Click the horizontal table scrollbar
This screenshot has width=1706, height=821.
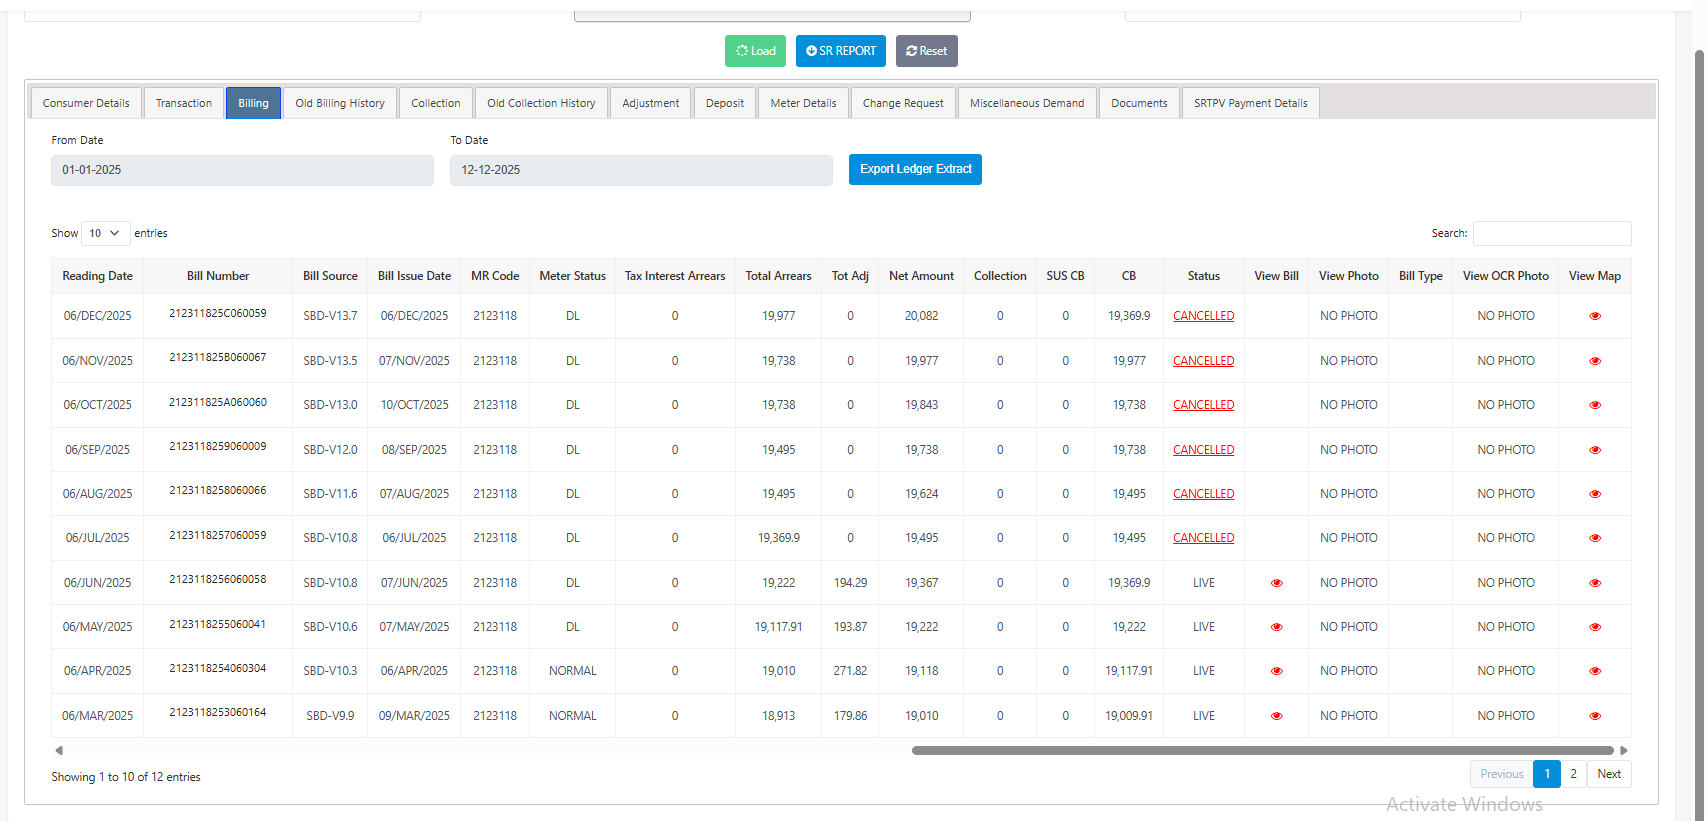1262,750
